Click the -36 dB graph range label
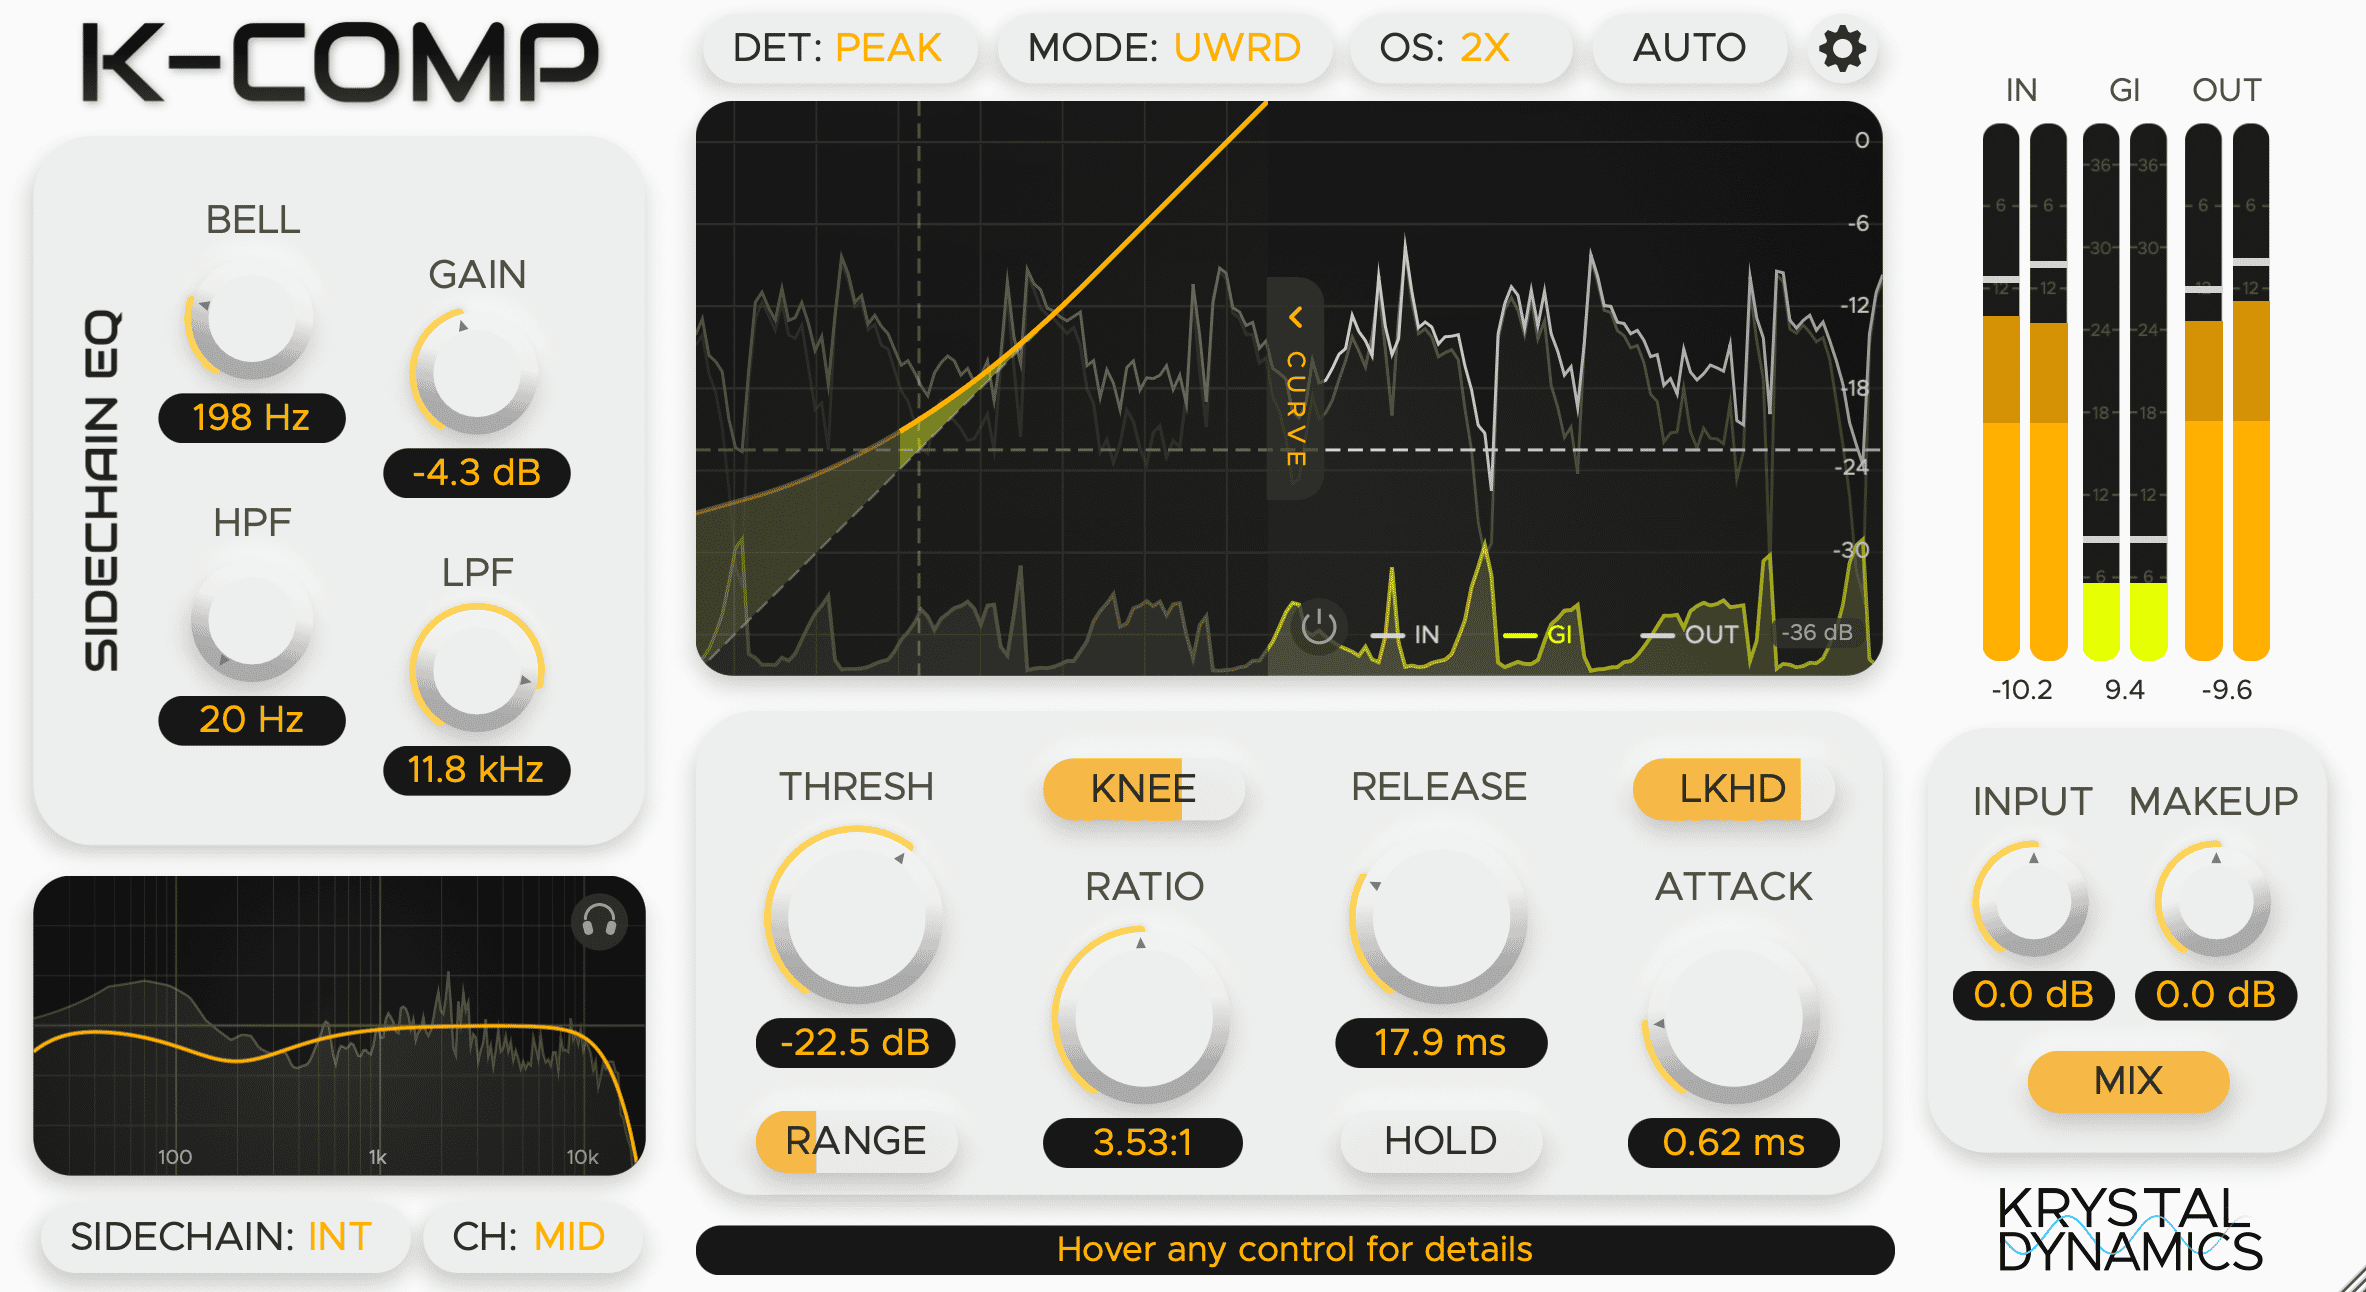Image resolution: width=2366 pixels, height=1292 pixels. pyautogui.click(x=1816, y=632)
